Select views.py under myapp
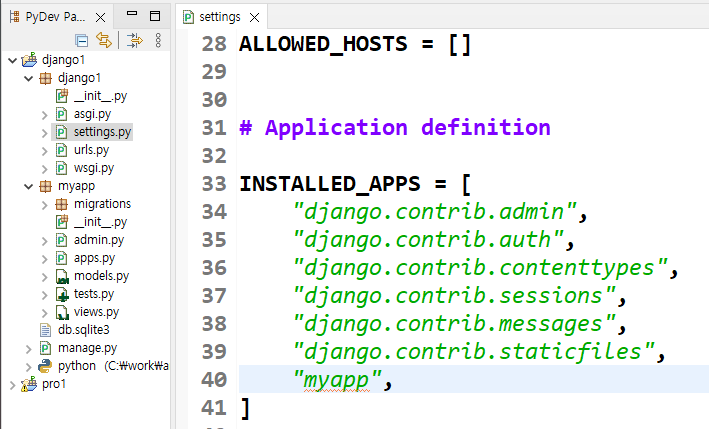This screenshot has width=709, height=429. [x=96, y=312]
